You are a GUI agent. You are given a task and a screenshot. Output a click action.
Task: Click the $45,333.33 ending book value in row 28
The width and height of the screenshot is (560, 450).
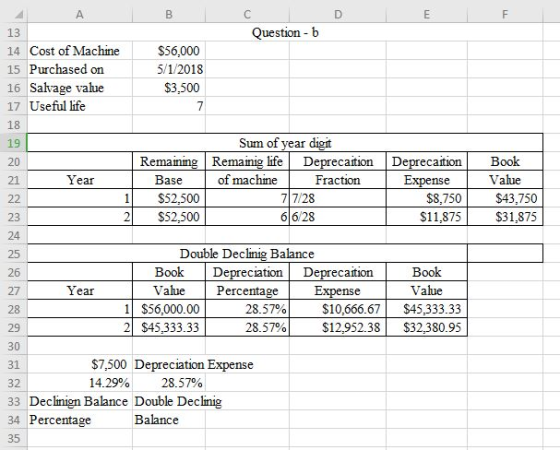point(426,309)
